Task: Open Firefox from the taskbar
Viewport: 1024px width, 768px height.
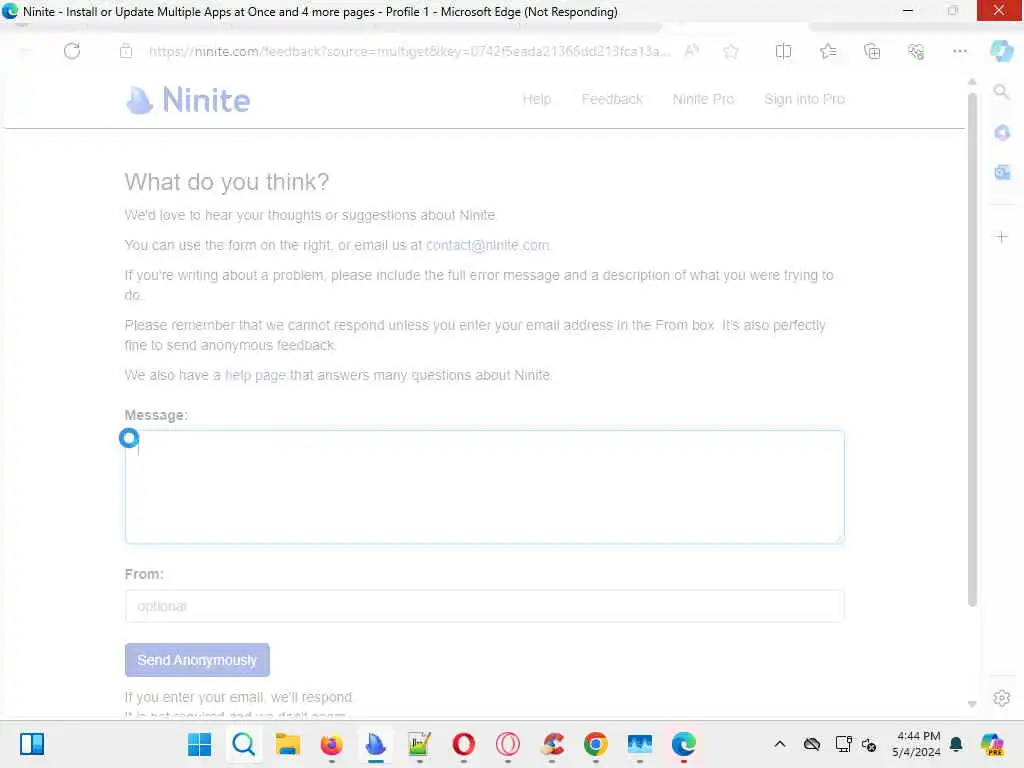Action: [332, 744]
